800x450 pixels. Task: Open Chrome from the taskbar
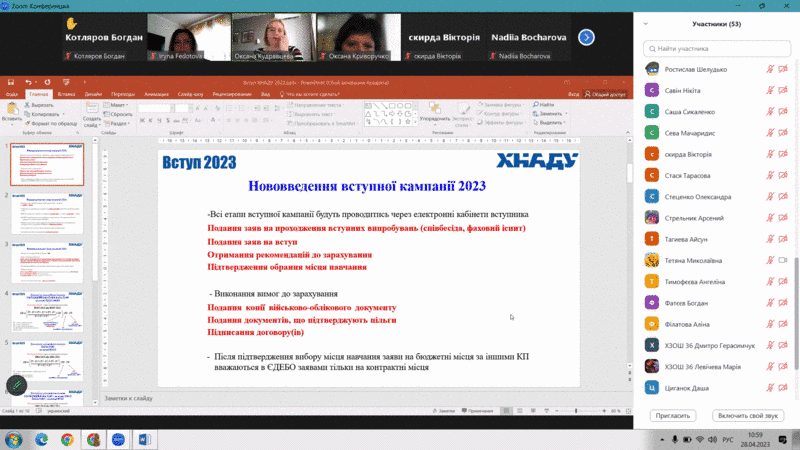(67, 439)
